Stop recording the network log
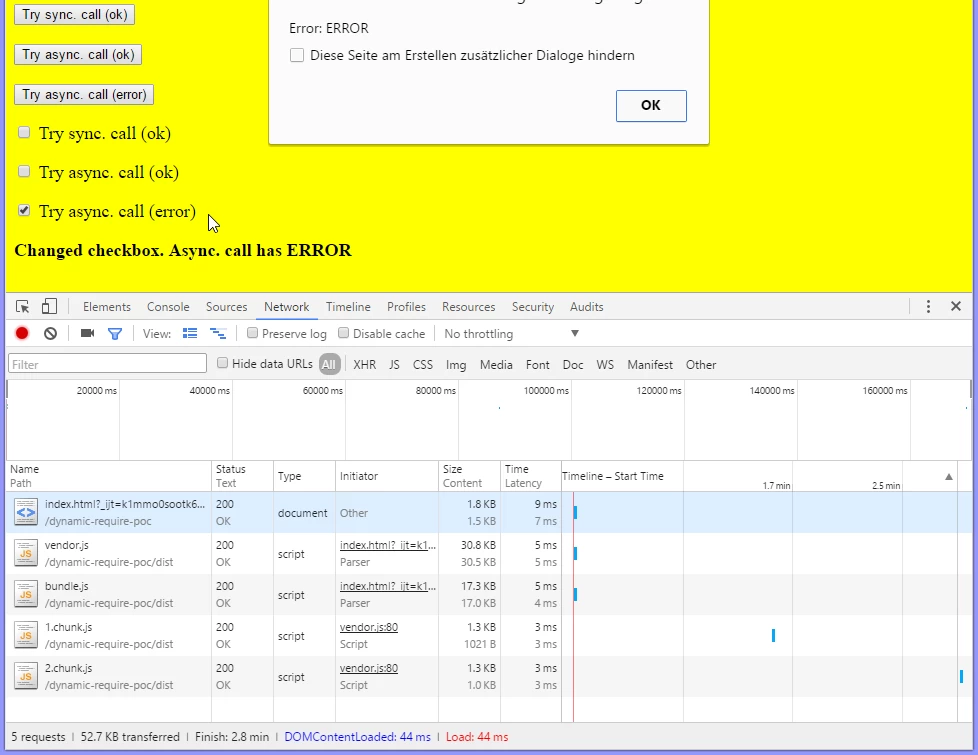Viewport: 978px width, 755px height. (x=22, y=333)
